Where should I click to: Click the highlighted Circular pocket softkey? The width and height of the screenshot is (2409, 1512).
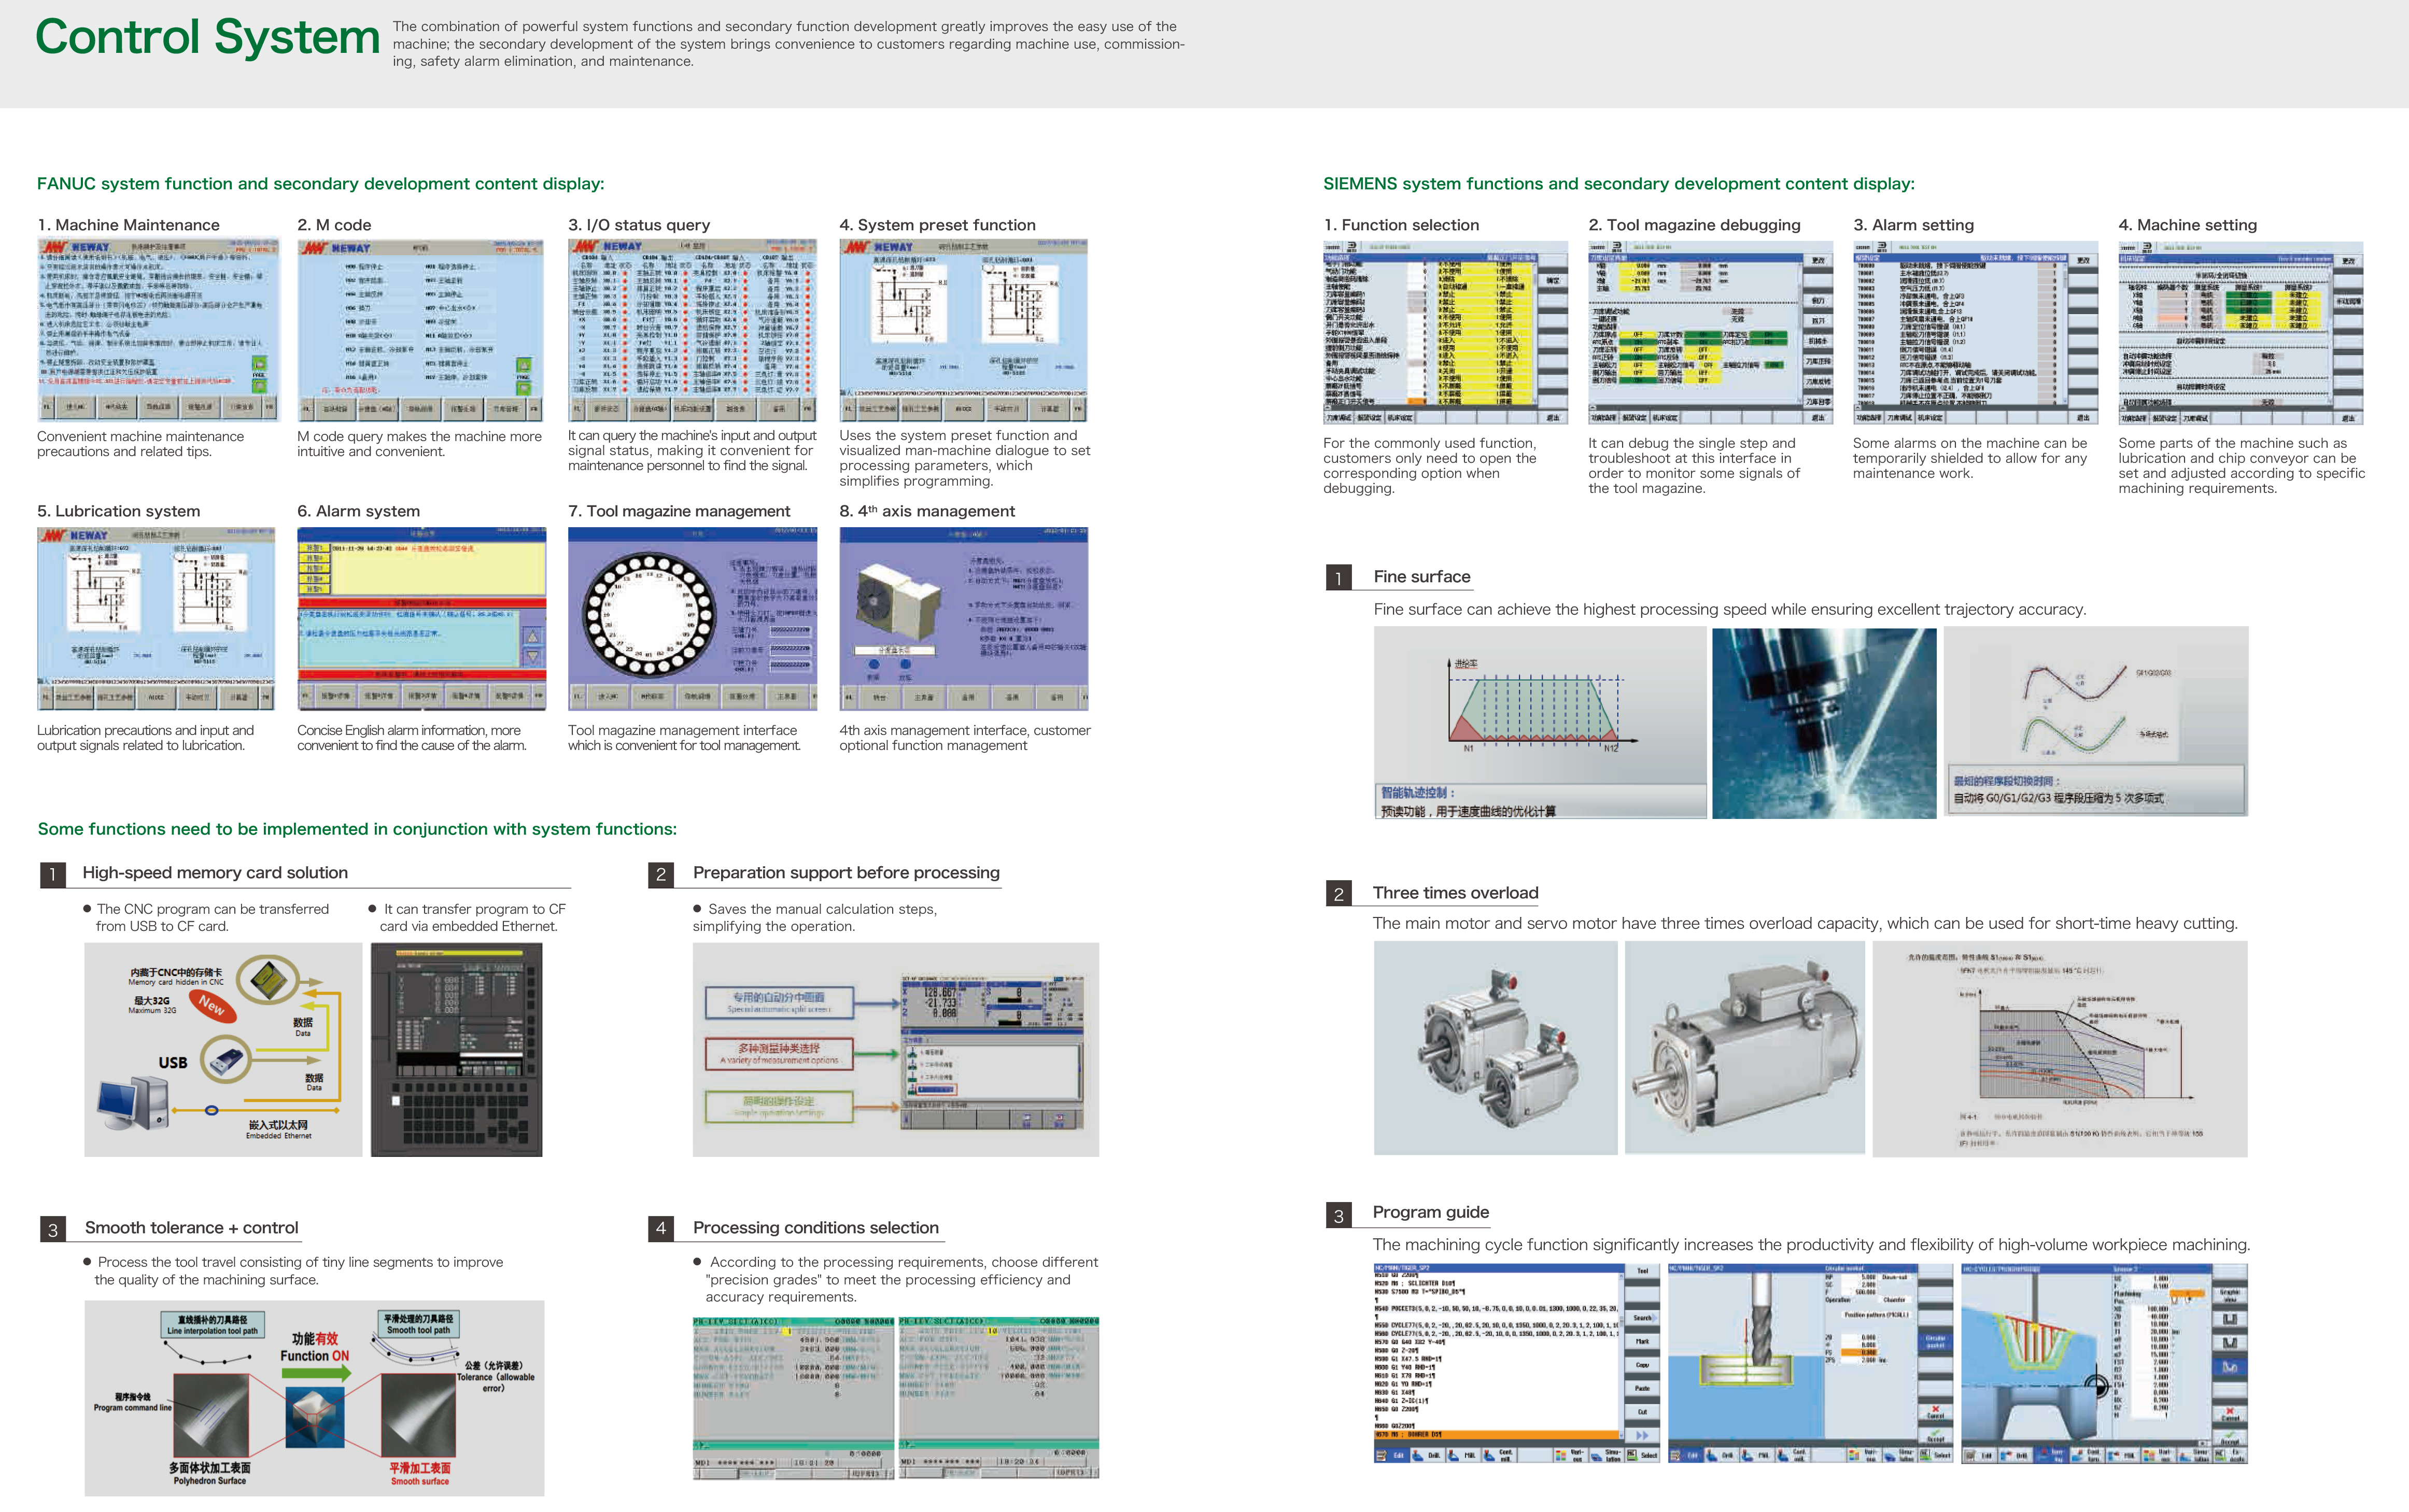(1936, 1342)
